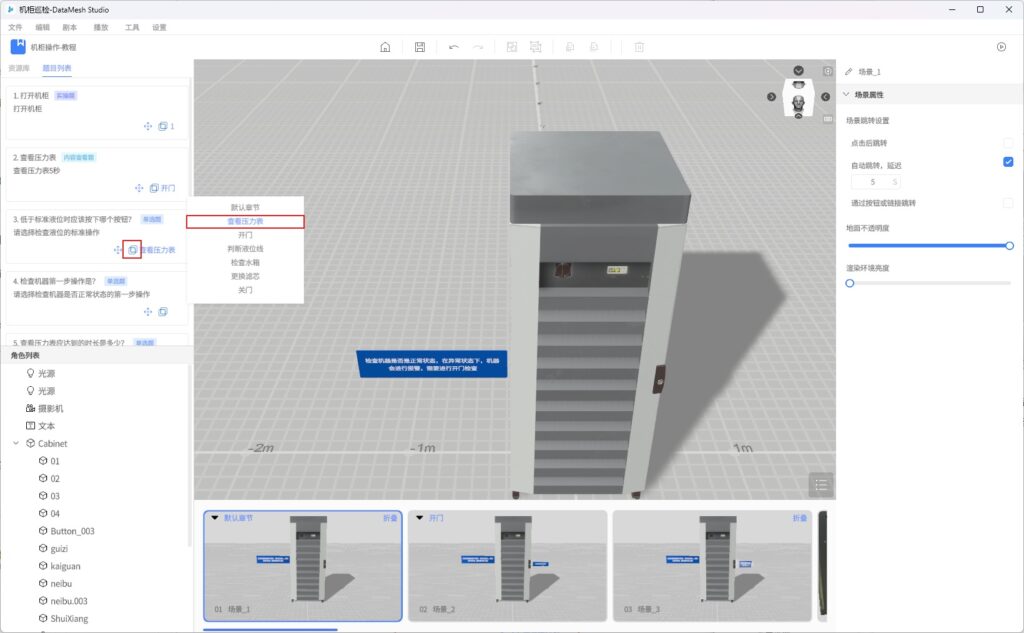Click the list icon at viewport bottom right
Screen dimensions: 1024x633
tap(821, 485)
